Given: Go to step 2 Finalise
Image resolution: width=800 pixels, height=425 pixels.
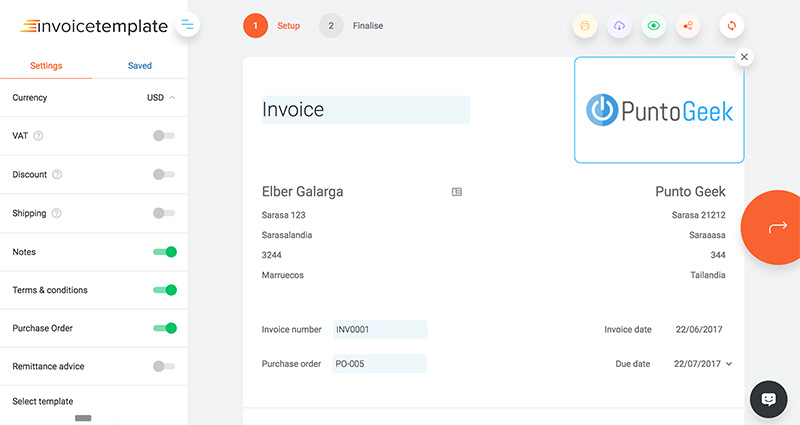Looking at the screenshot, I should (357, 26).
